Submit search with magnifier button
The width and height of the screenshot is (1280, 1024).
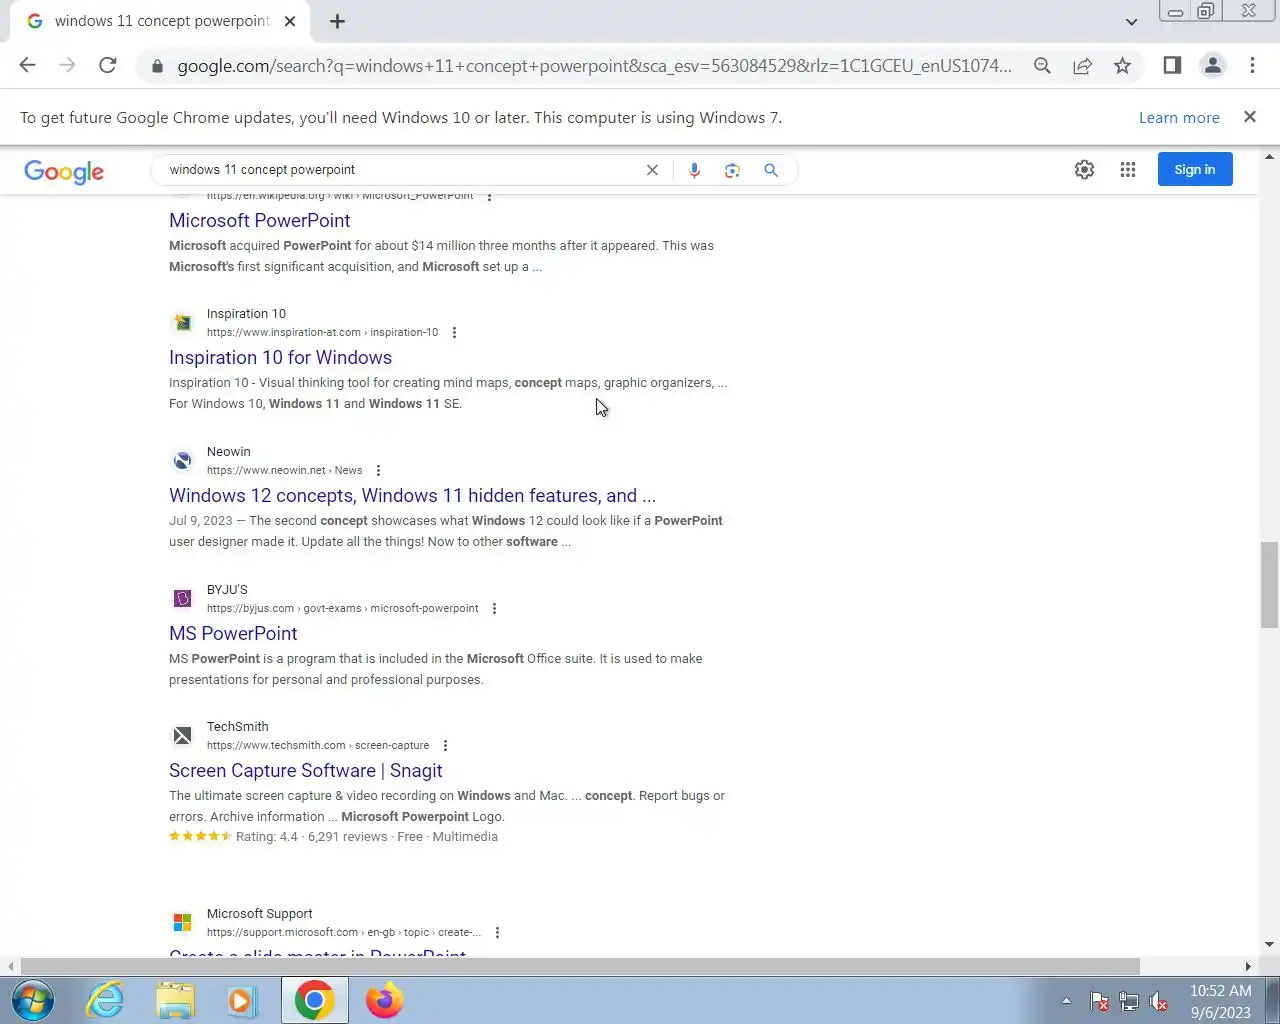771,170
